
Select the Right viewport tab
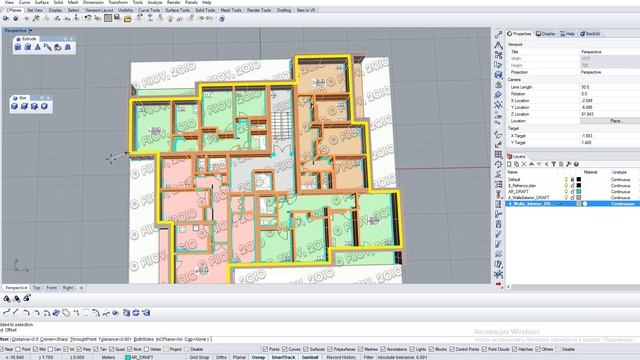[68, 288]
